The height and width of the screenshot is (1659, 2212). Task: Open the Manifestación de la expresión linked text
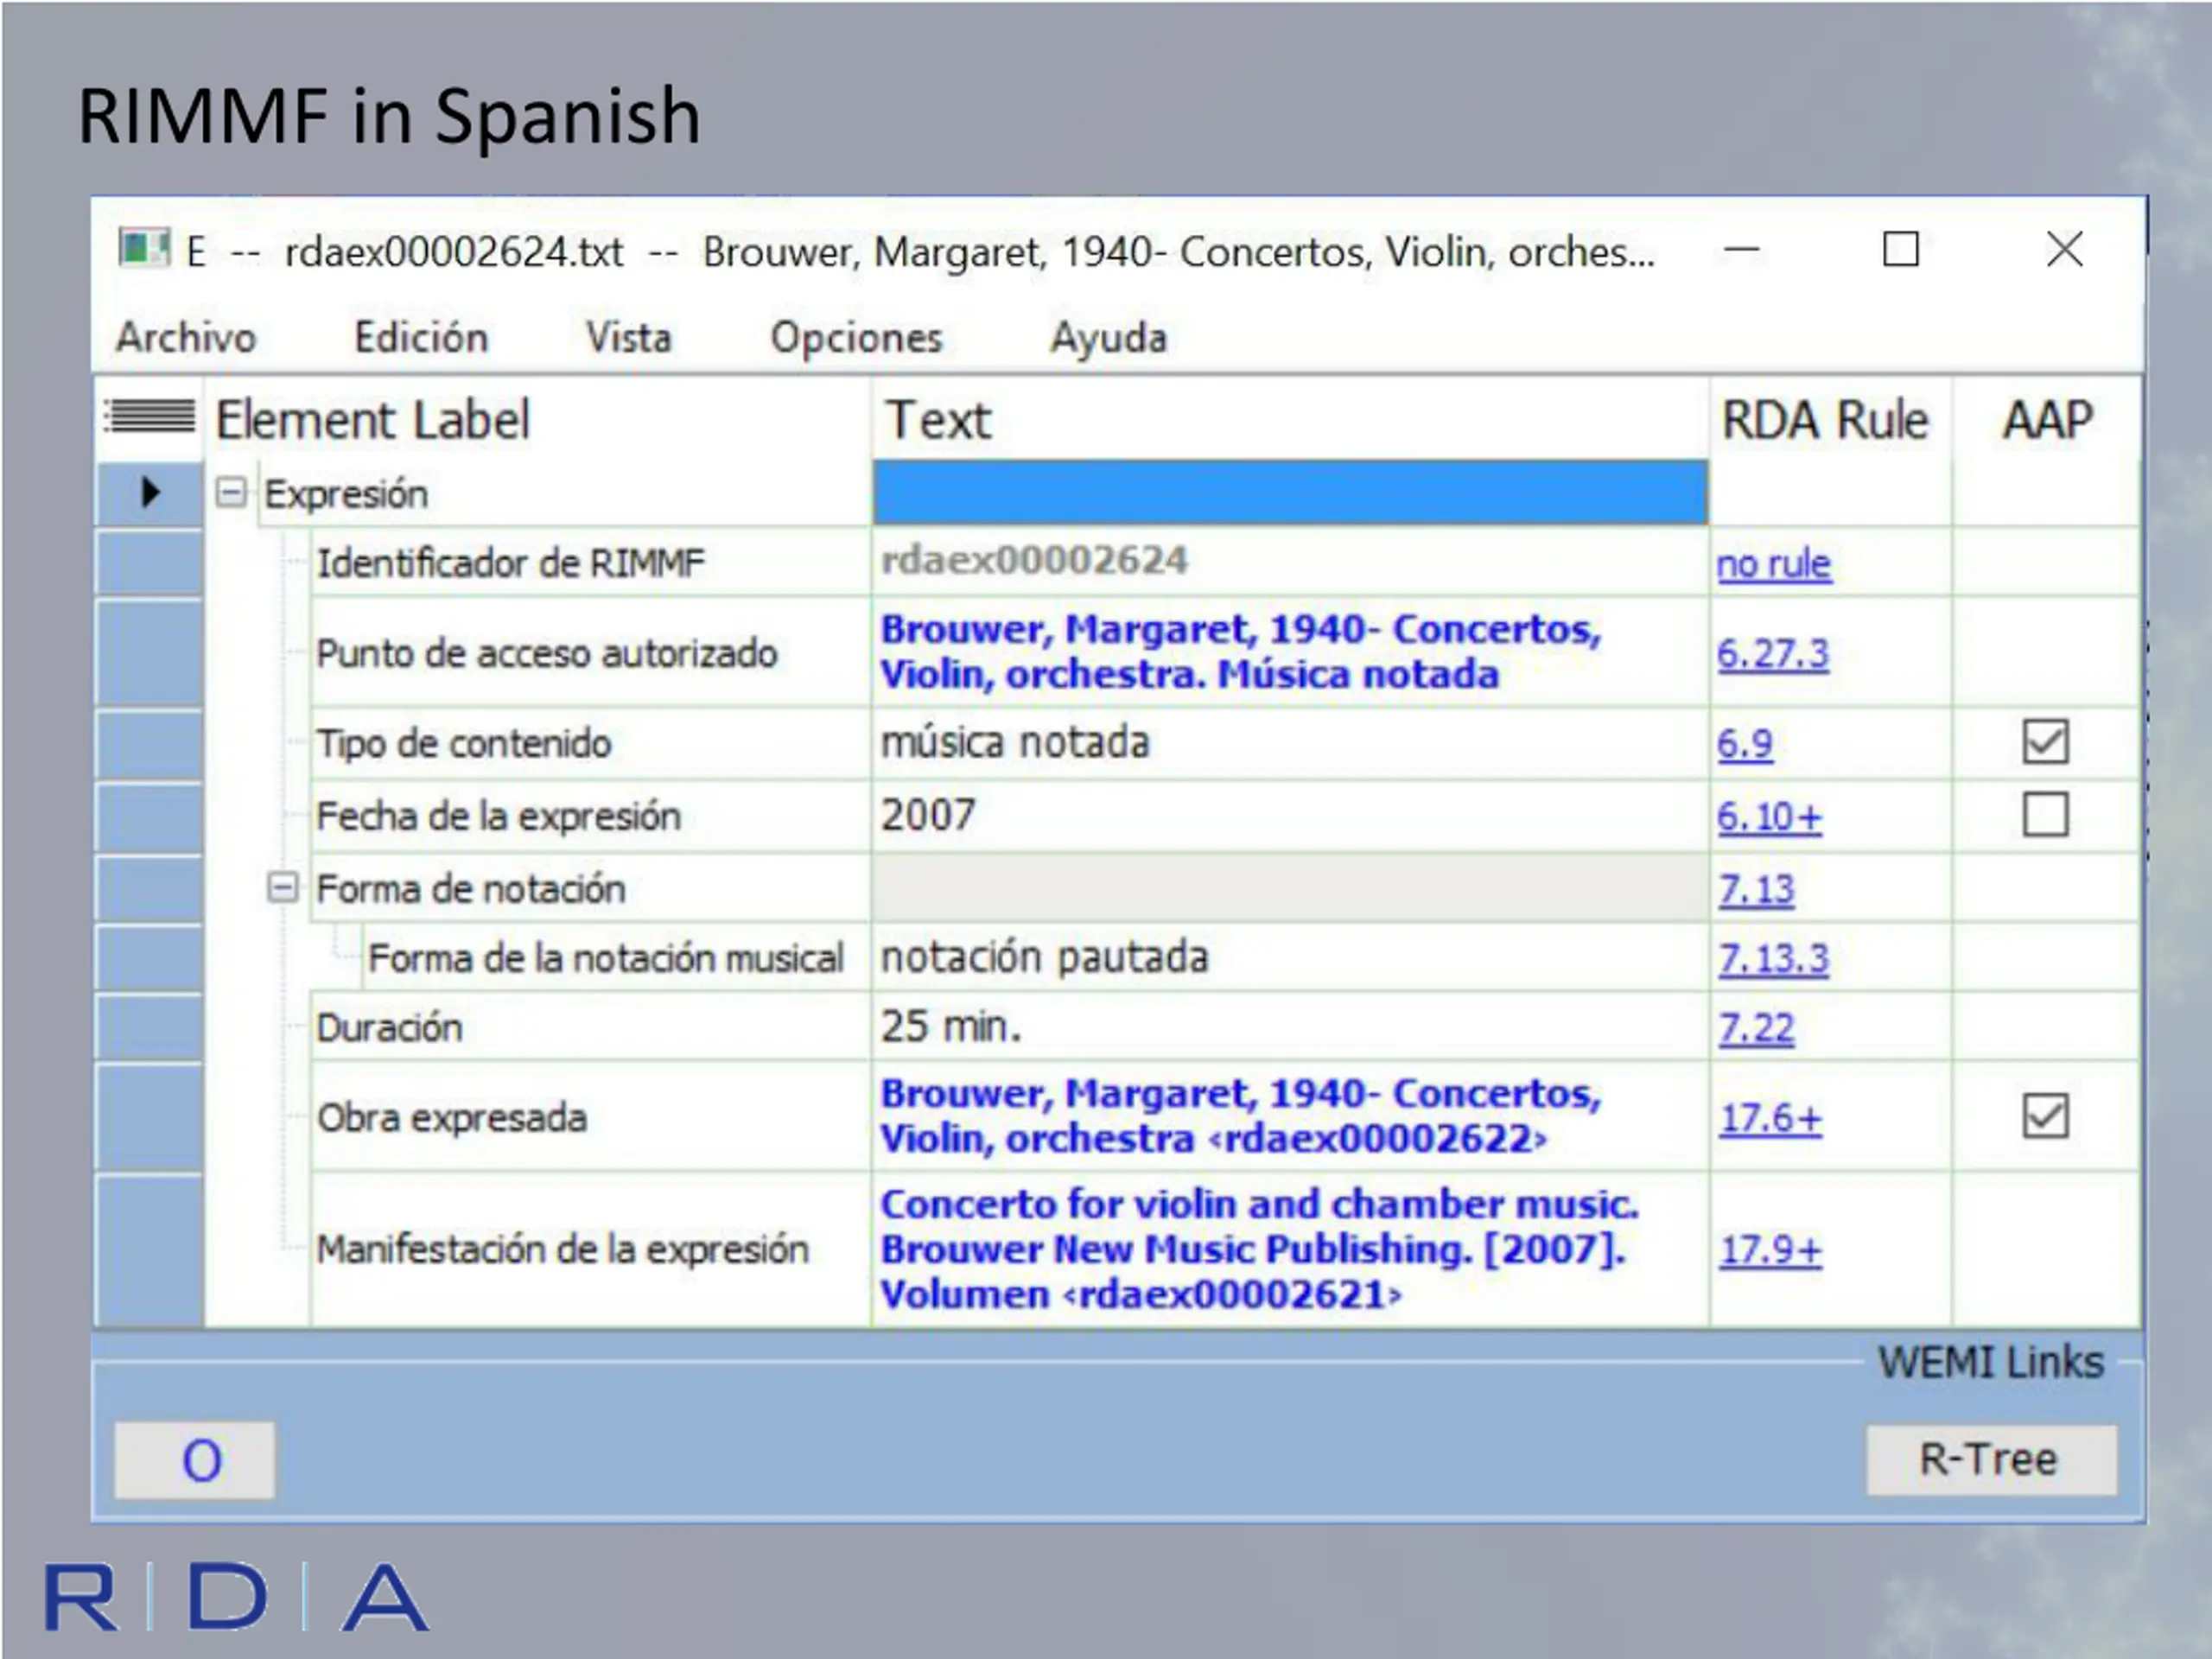coord(1260,1249)
